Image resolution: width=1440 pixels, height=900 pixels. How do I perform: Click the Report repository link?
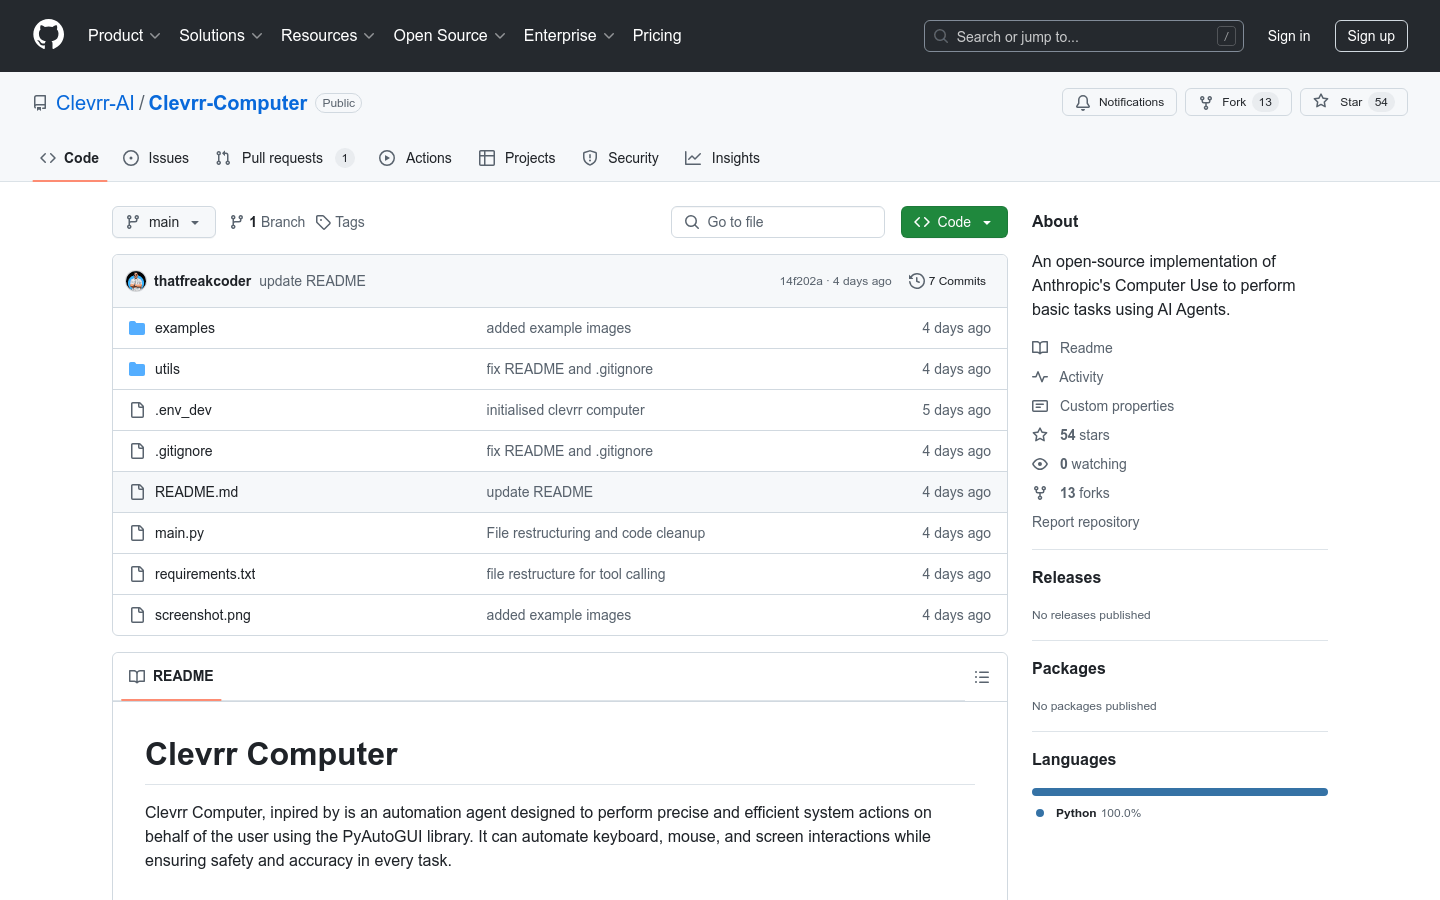1085,522
